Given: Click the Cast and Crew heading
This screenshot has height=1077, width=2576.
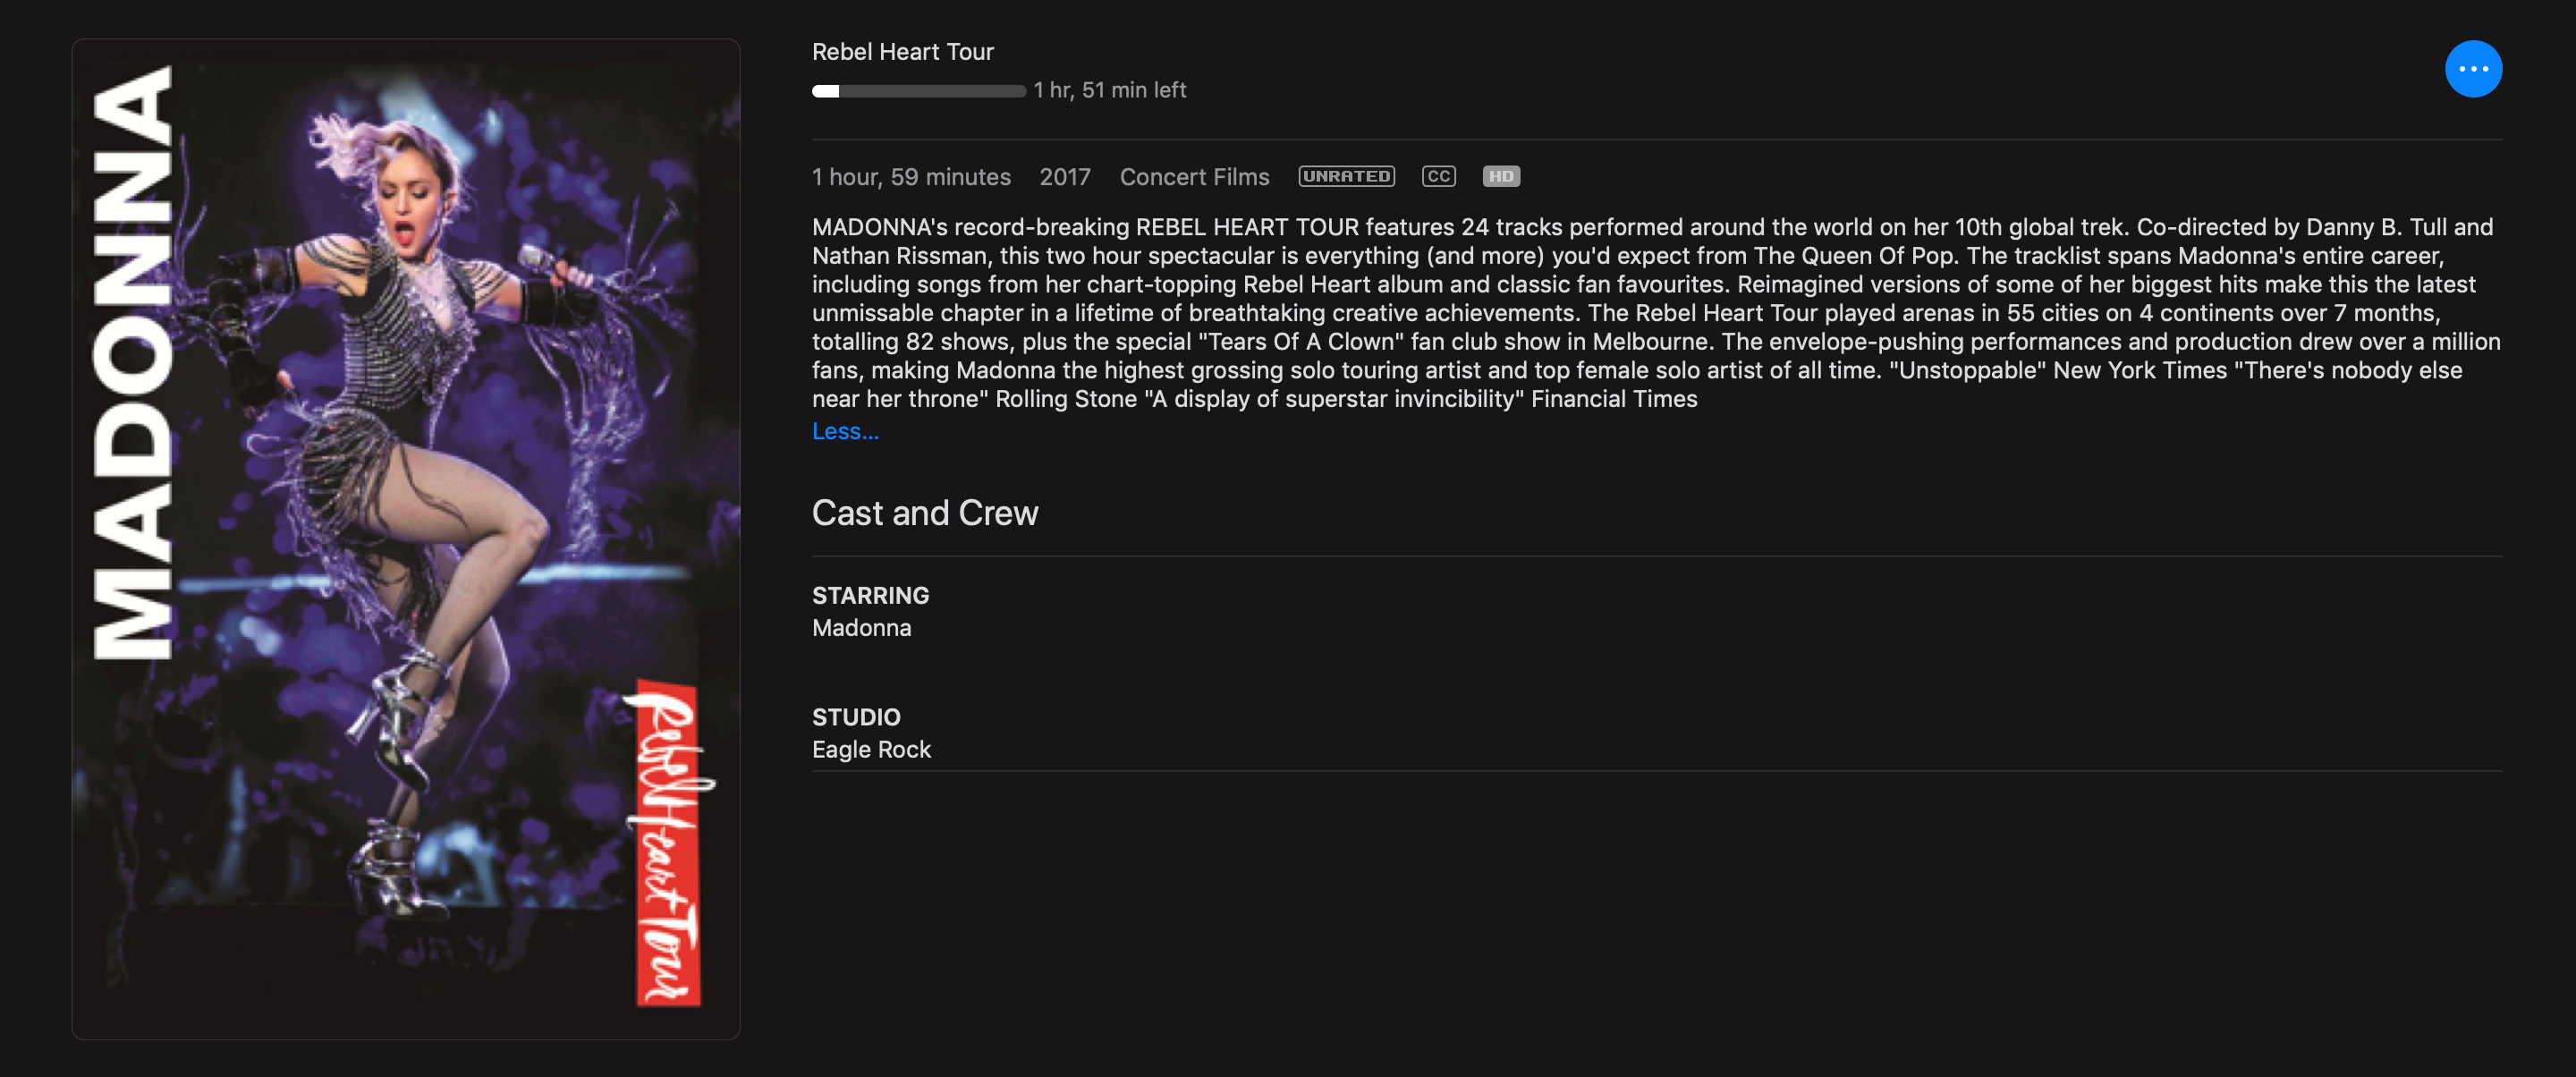Looking at the screenshot, I should [x=925, y=513].
